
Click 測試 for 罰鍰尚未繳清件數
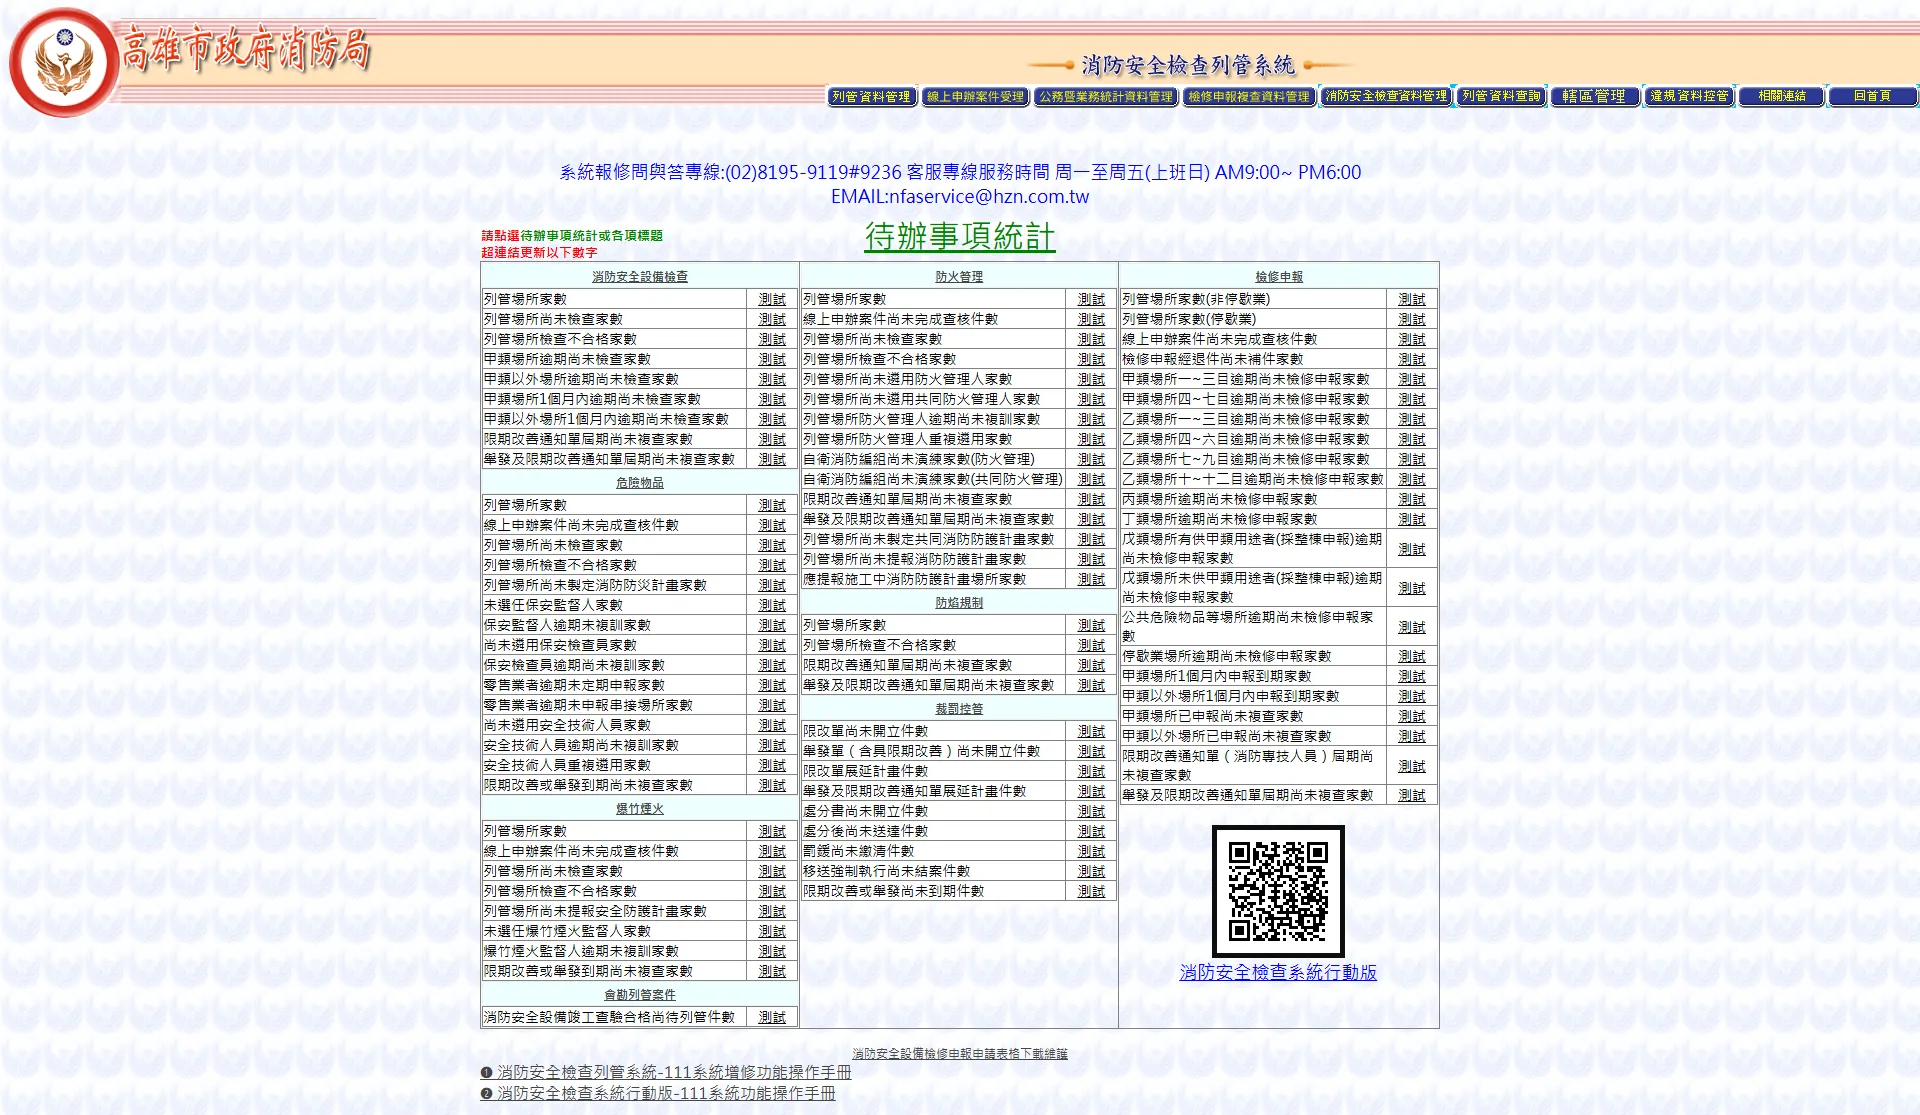click(1091, 851)
